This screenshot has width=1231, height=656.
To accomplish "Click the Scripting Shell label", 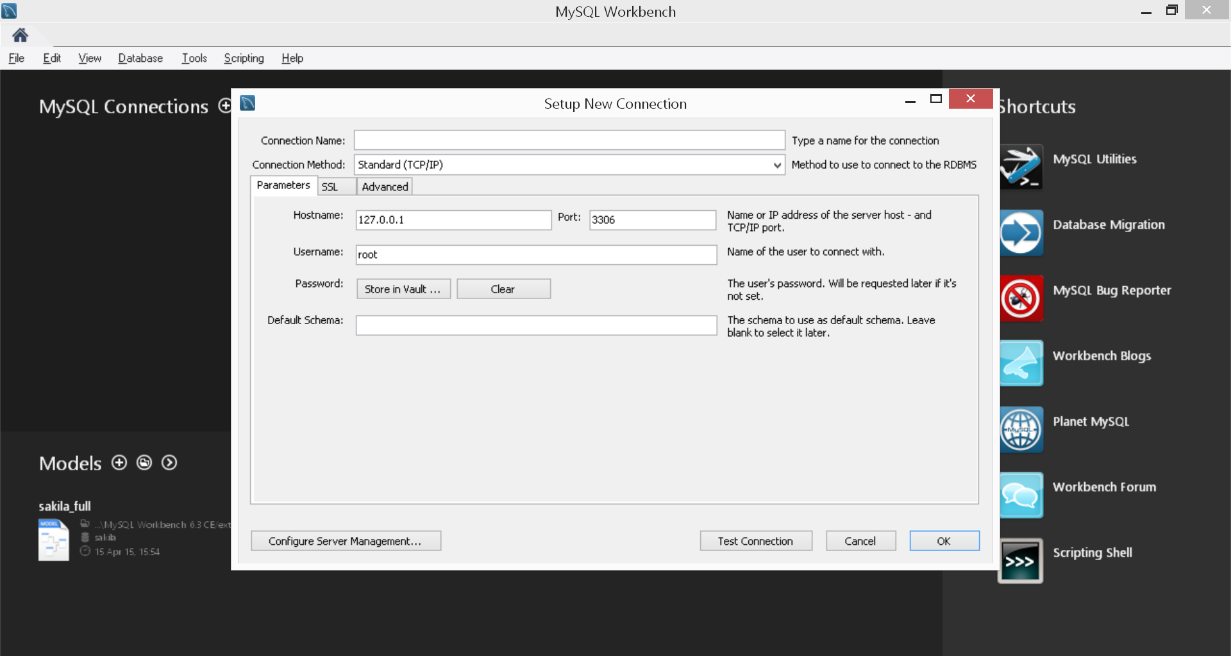I will [x=1092, y=553].
